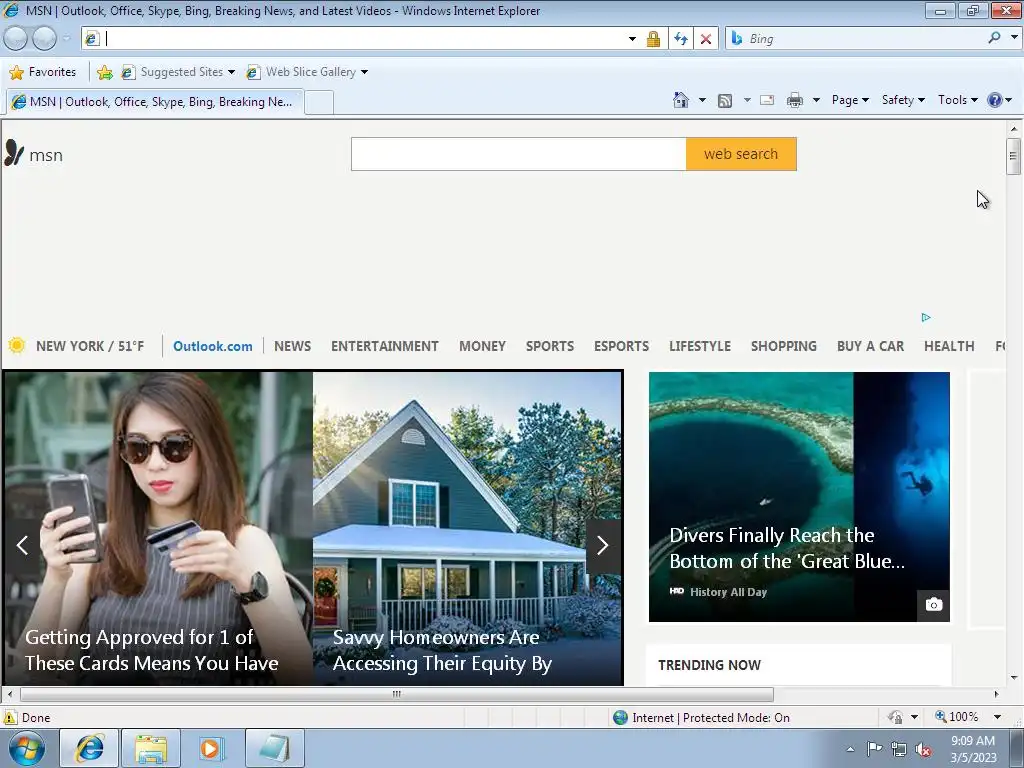The image size is (1024, 768).
Task: Open the notepad app on the taskbar
Action: click(274, 748)
